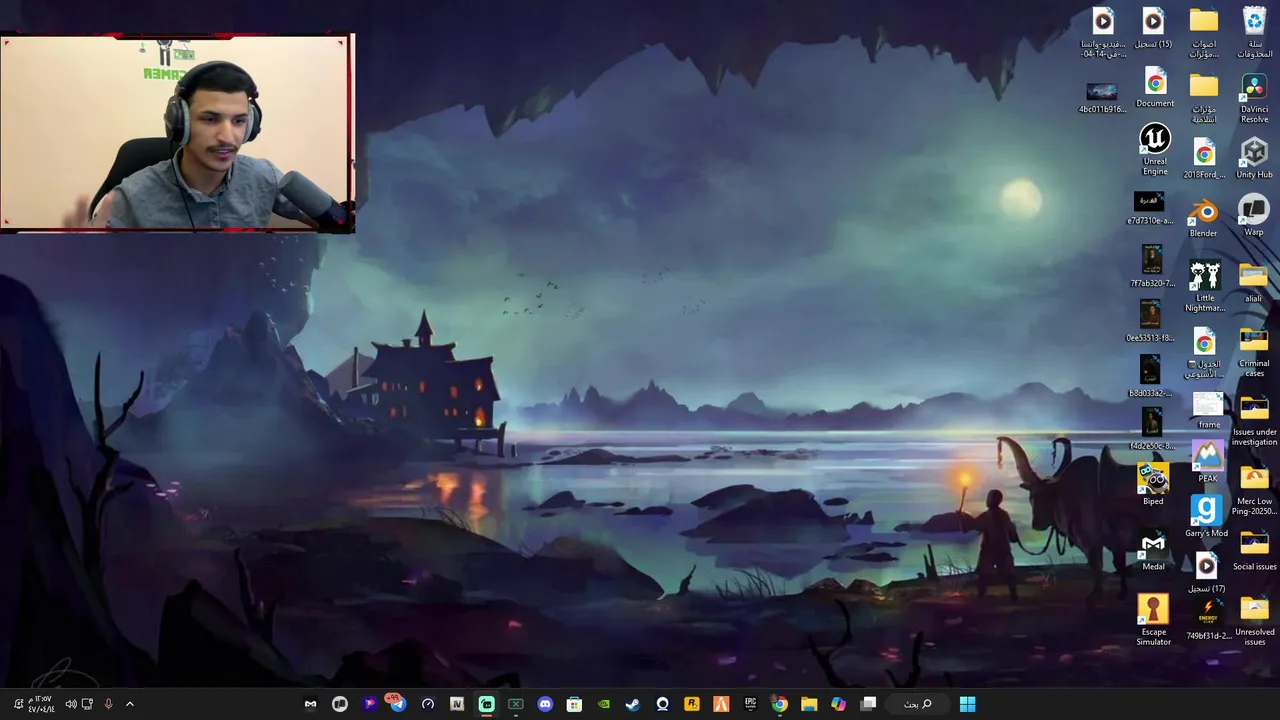The height and width of the screenshot is (720, 1280).
Task: Open the Warp desktop shortcut
Action: point(1253,216)
